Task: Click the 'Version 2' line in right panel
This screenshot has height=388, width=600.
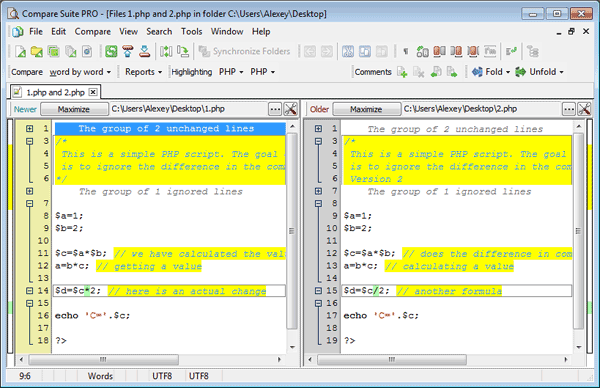Action: click(376, 179)
